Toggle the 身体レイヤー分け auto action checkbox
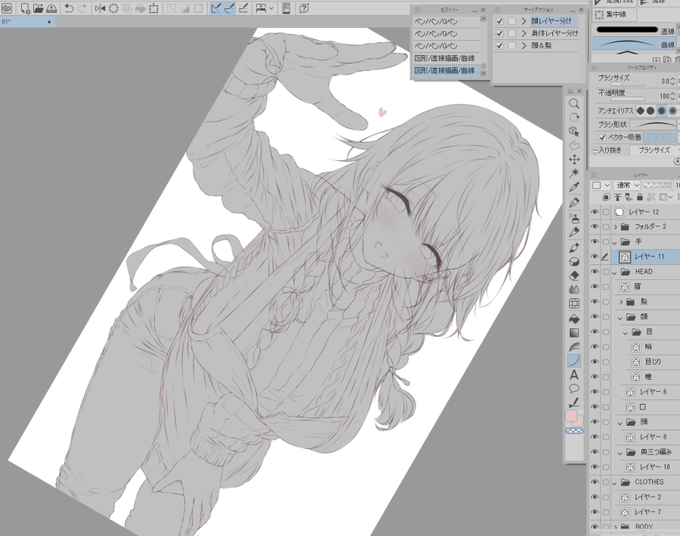The image size is (680, 536). pos(499,33)
